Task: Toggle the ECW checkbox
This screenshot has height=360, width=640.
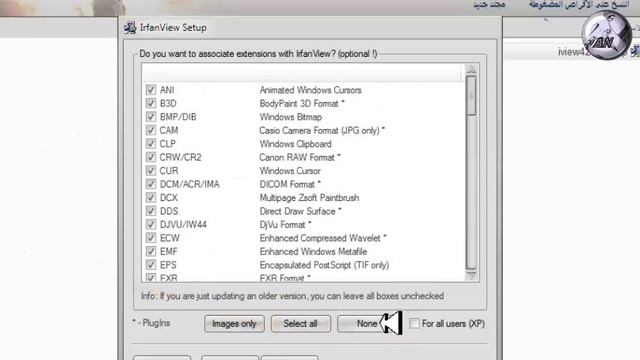Action: click(151, 238)
